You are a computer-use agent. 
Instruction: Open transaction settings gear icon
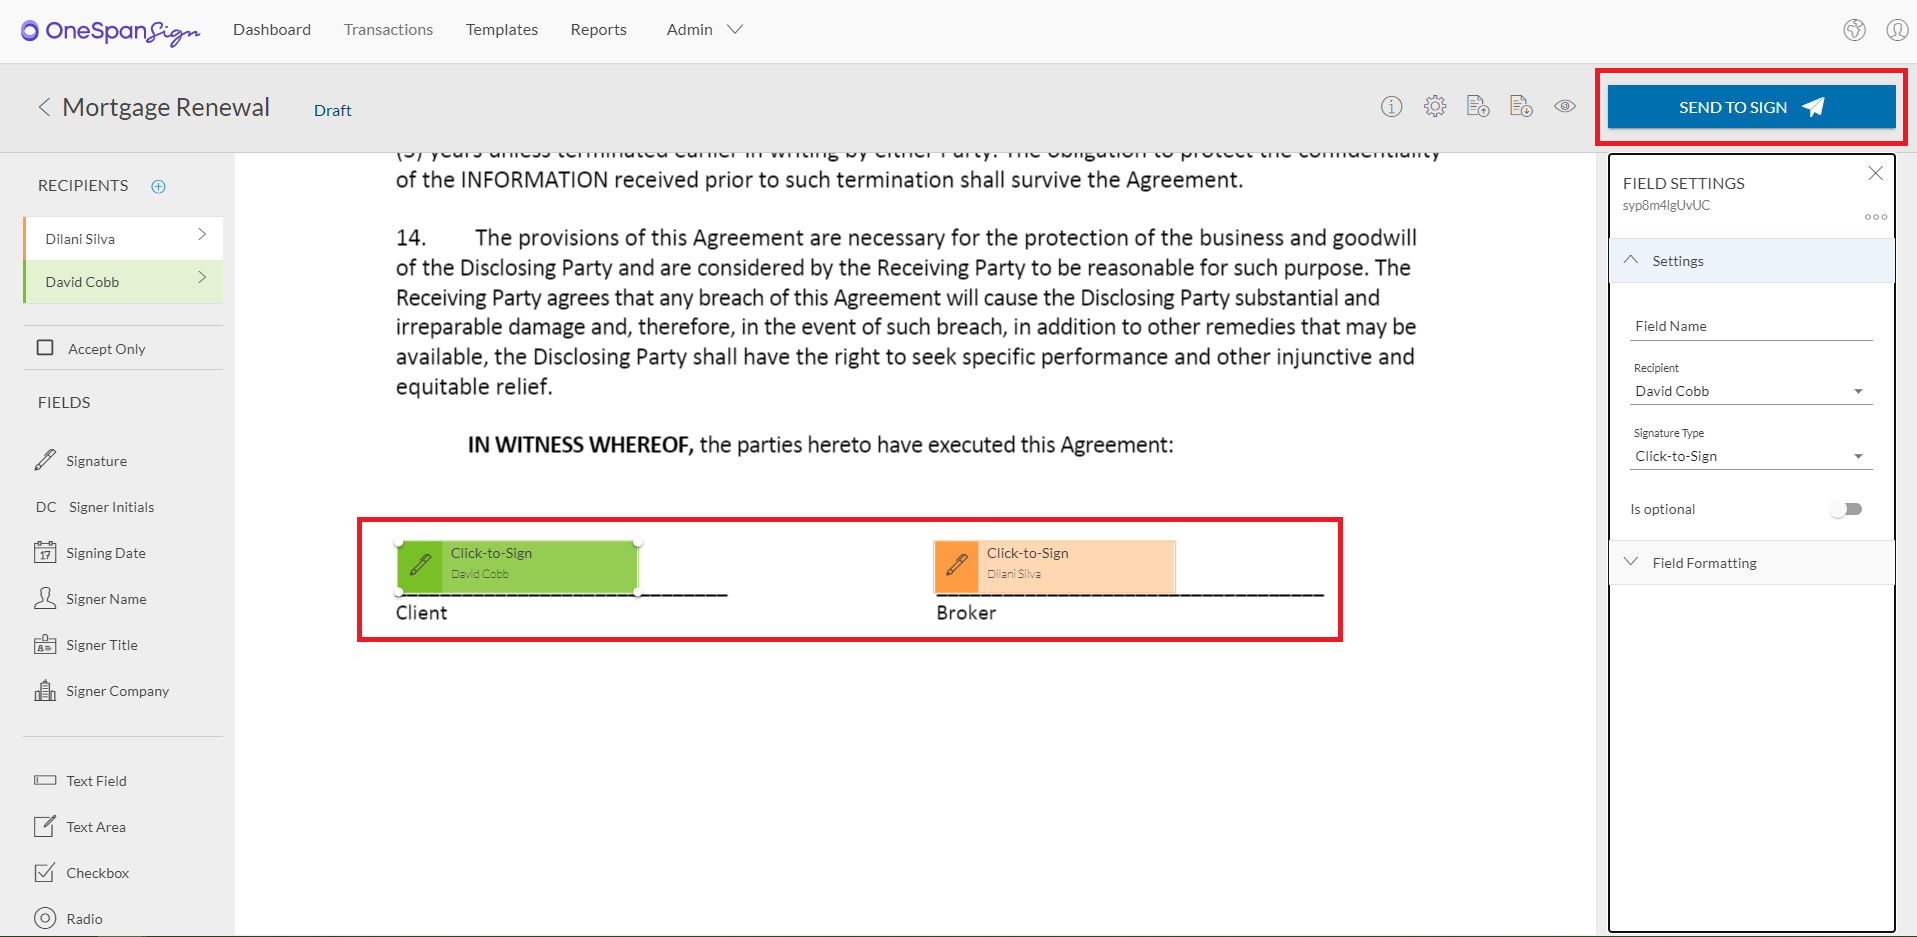1435,107
